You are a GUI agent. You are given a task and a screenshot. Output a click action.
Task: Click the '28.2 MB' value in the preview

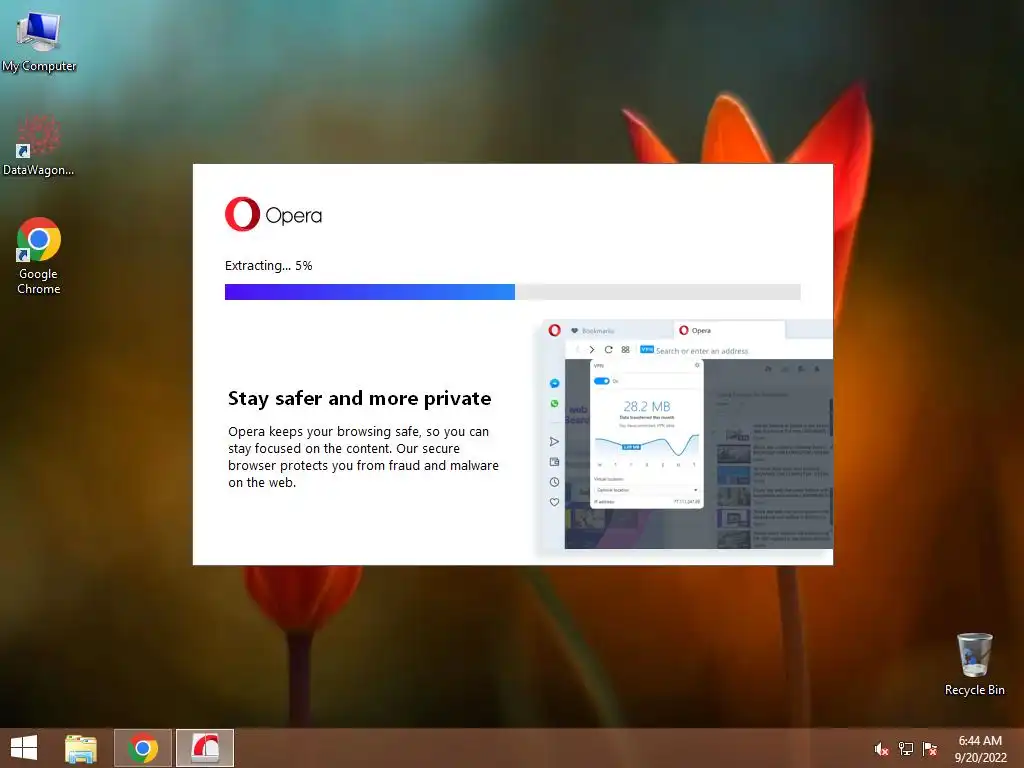tap(647, 406)
